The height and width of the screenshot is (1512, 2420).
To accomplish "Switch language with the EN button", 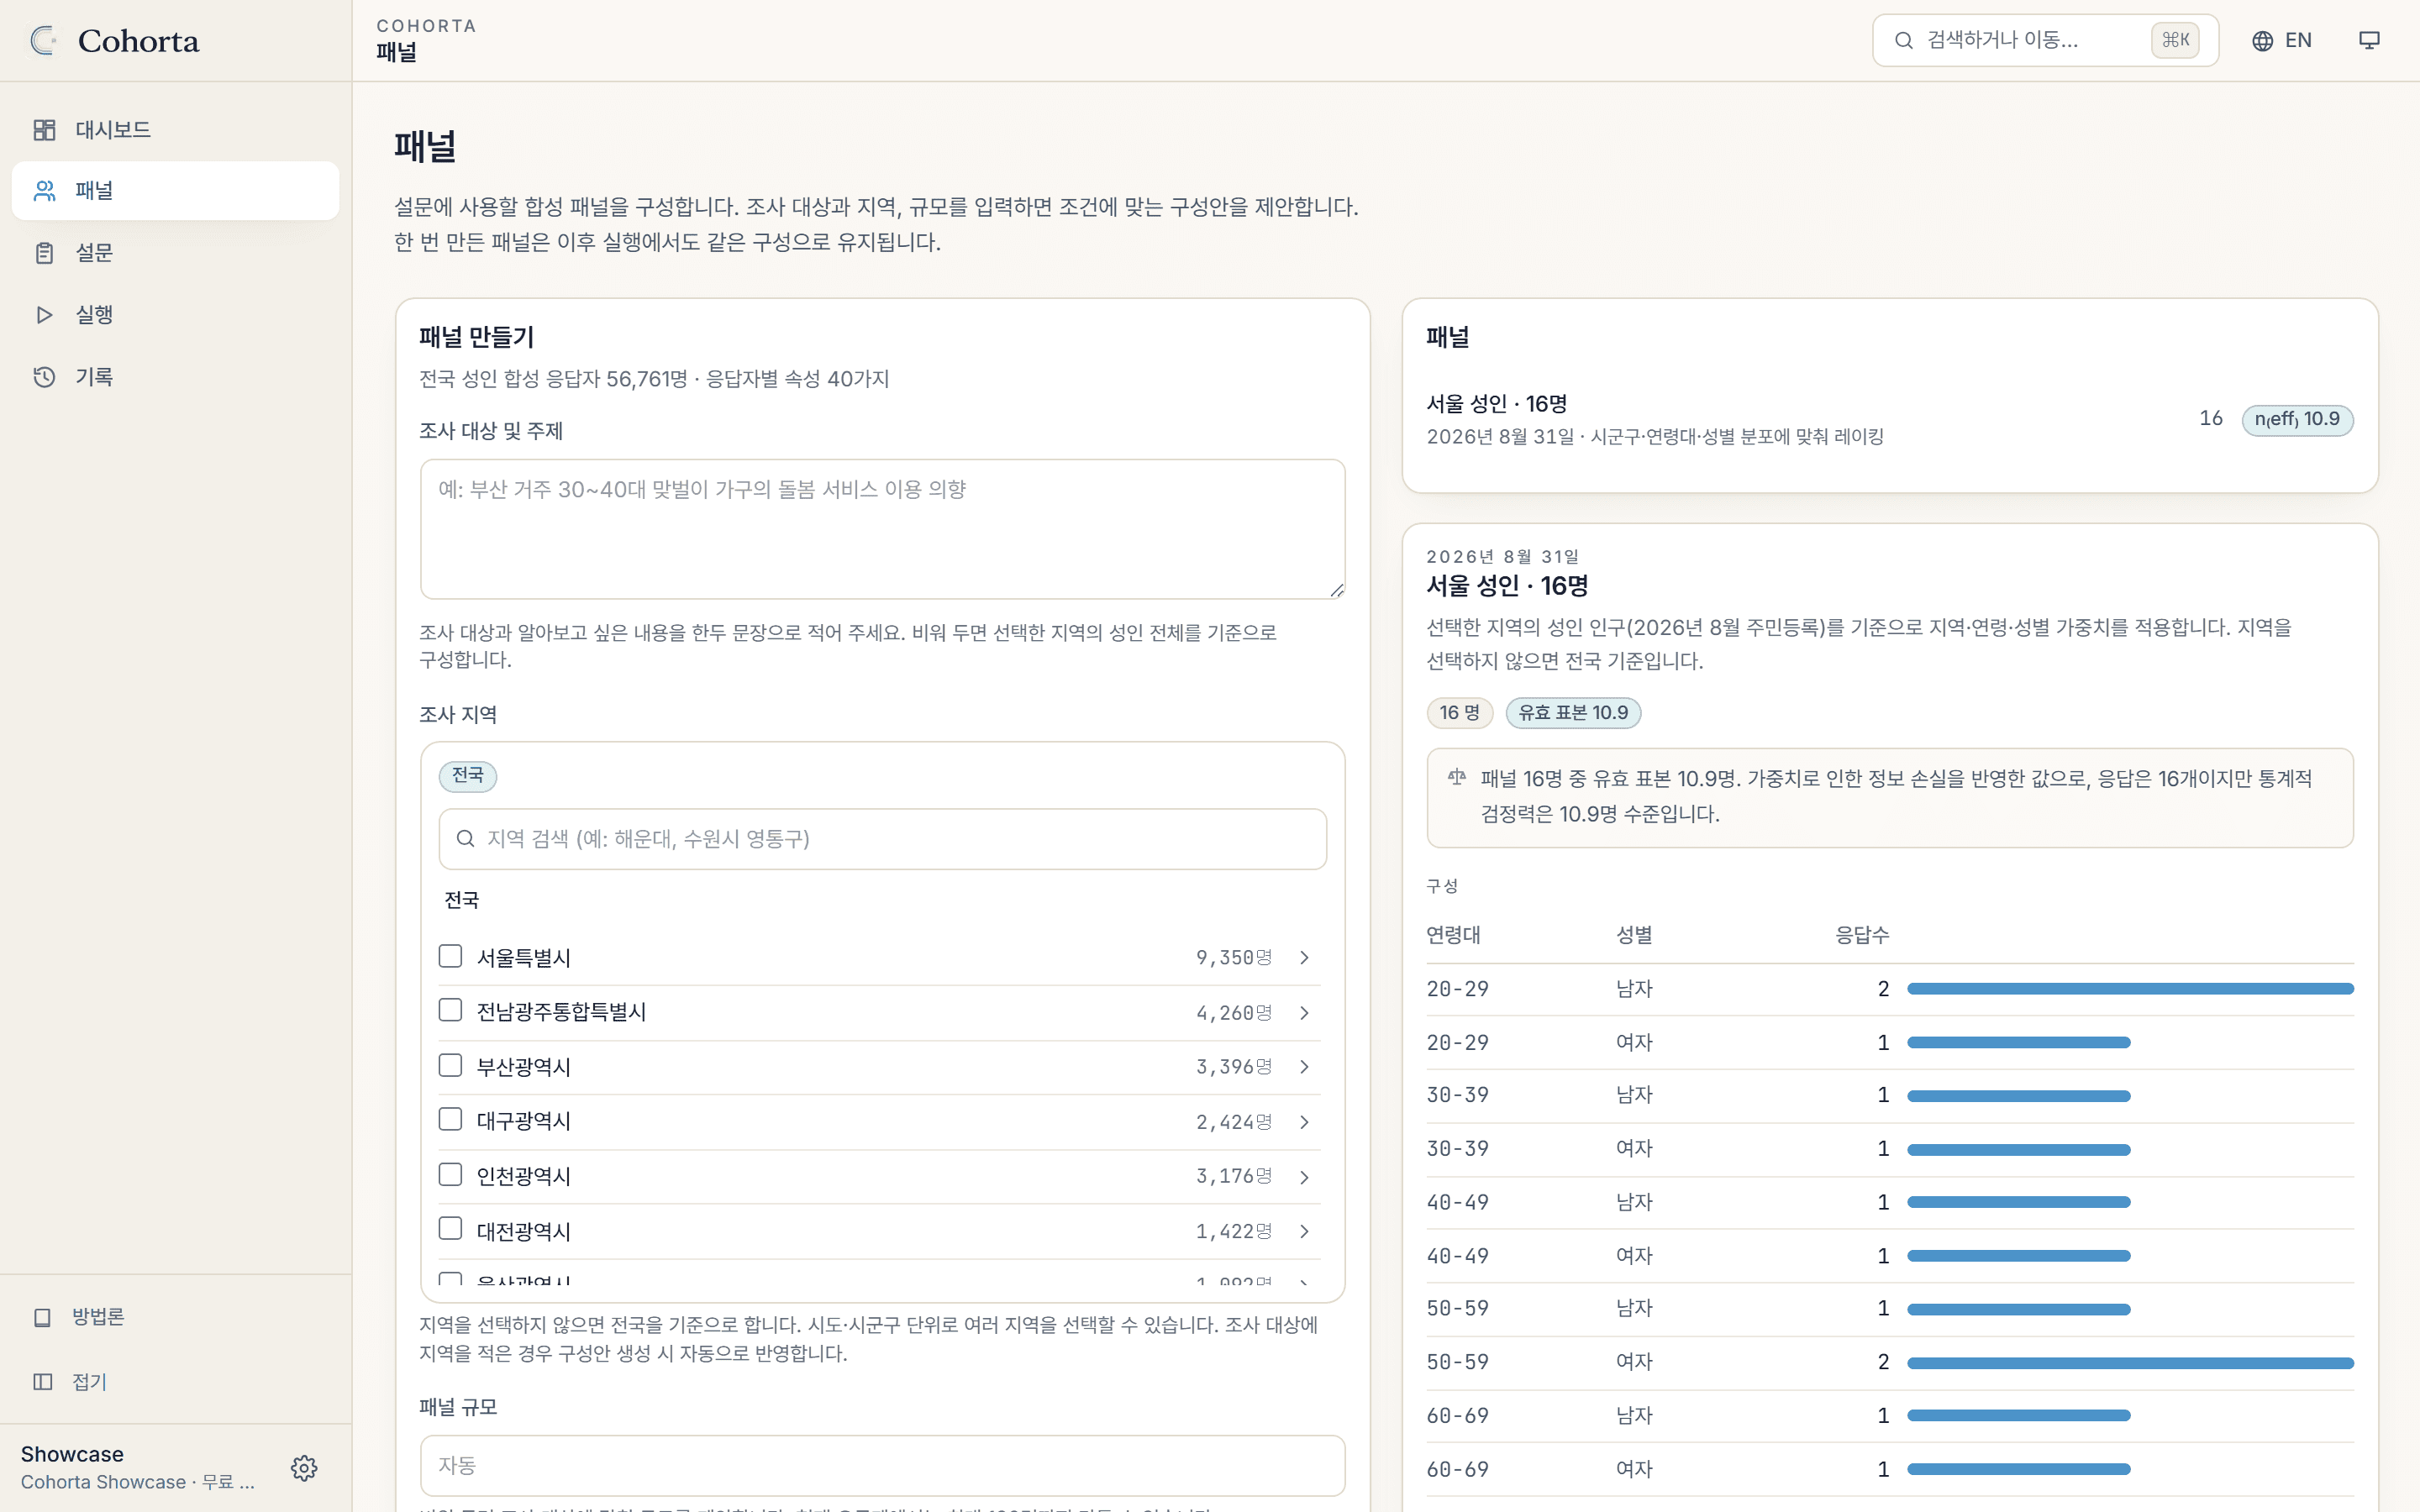I will 2282,41.
